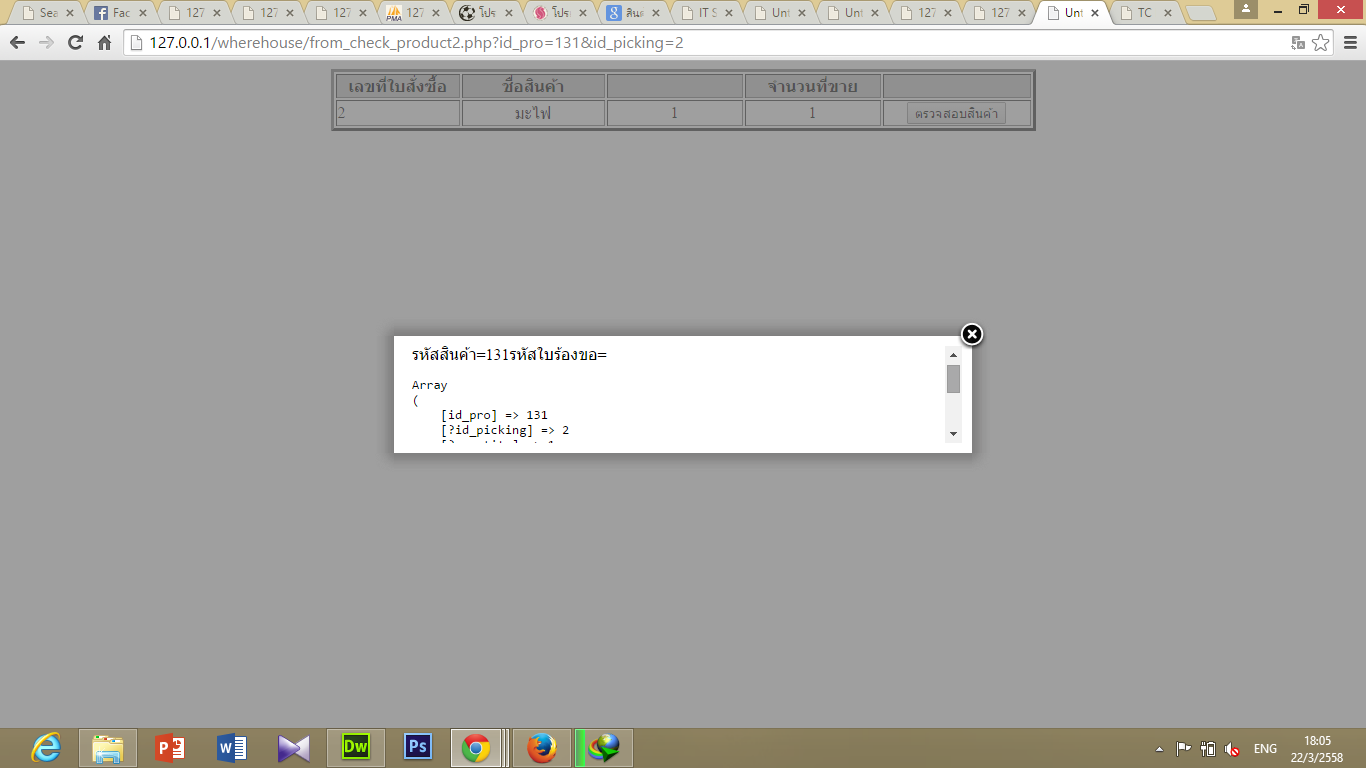The image size is (1366, 768).
Task: Check the battery power tray icon
Action: [x=1208, y=749]
